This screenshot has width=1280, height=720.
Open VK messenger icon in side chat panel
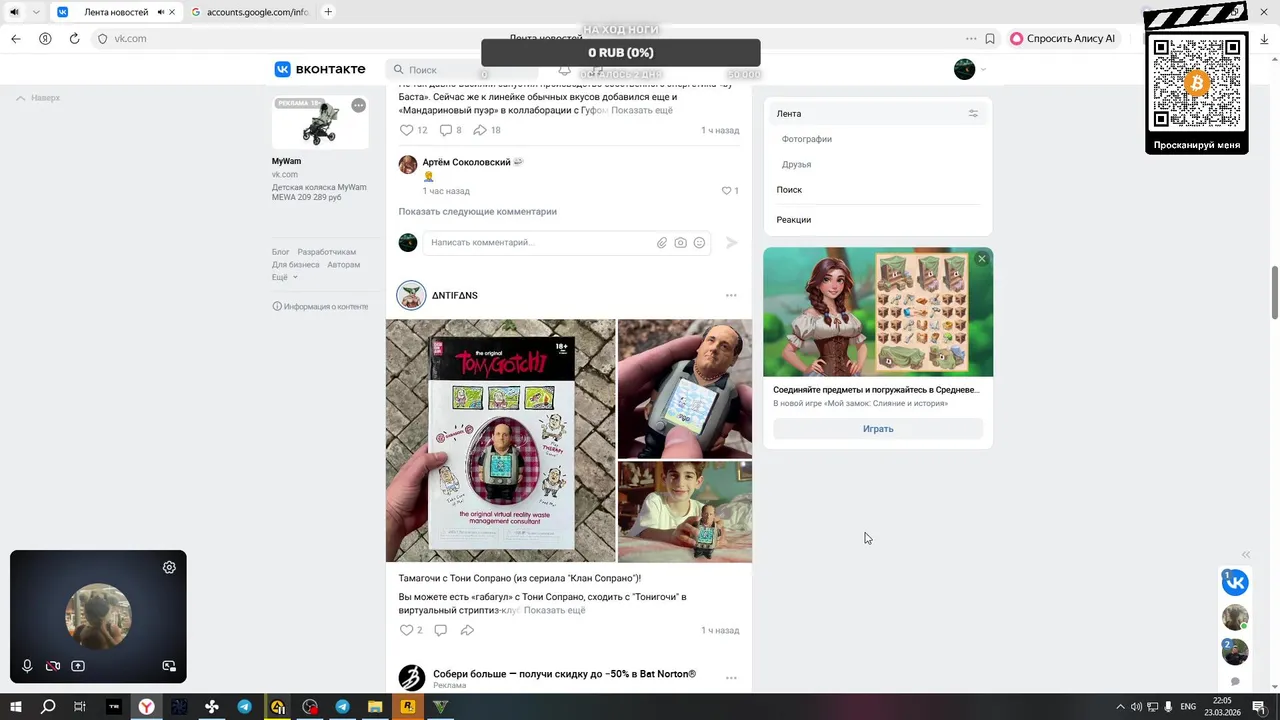(x=1235, y=582)
